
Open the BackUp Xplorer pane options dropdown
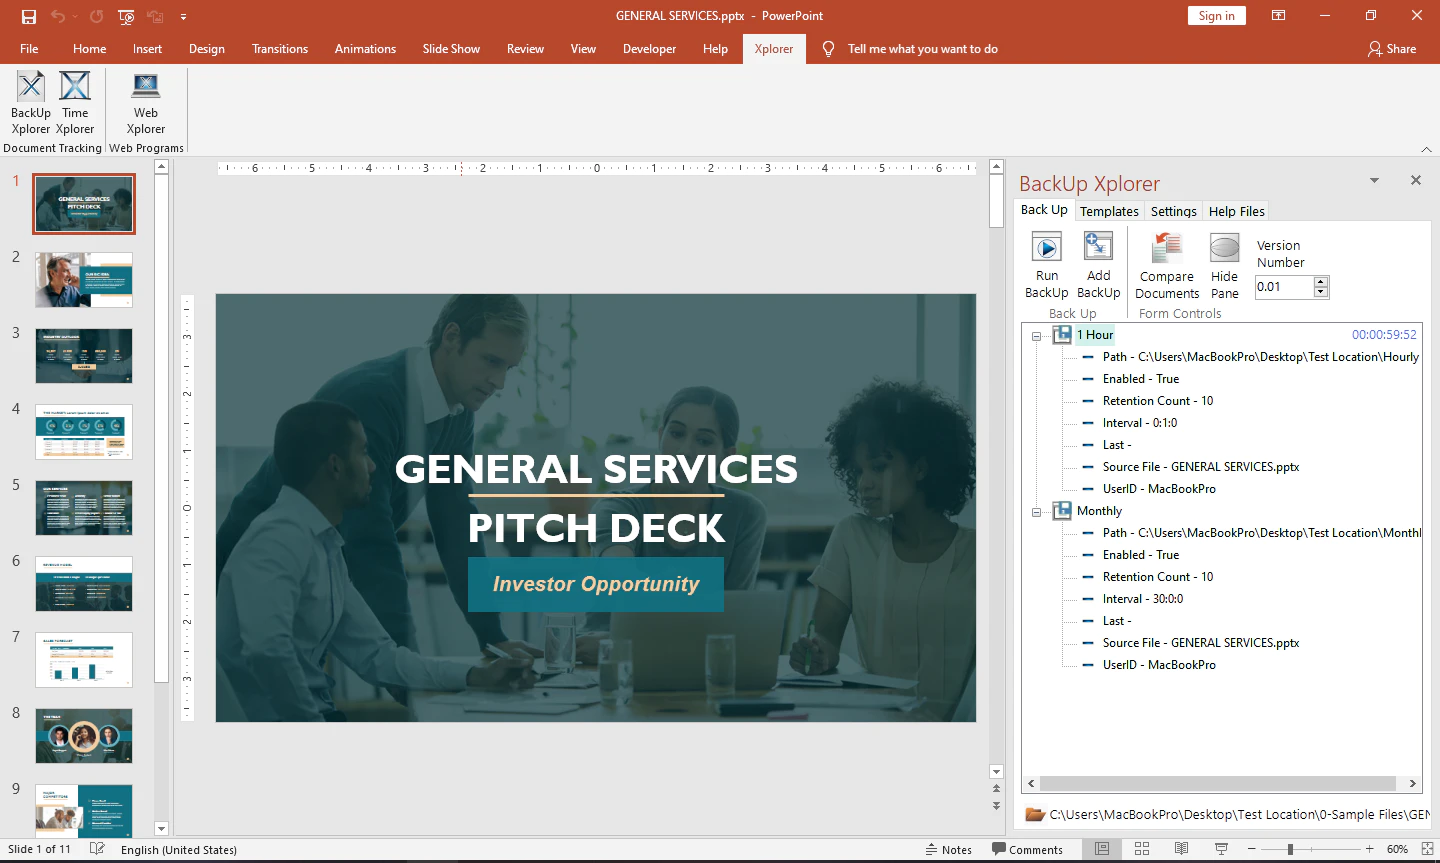tap(1374, 181)
